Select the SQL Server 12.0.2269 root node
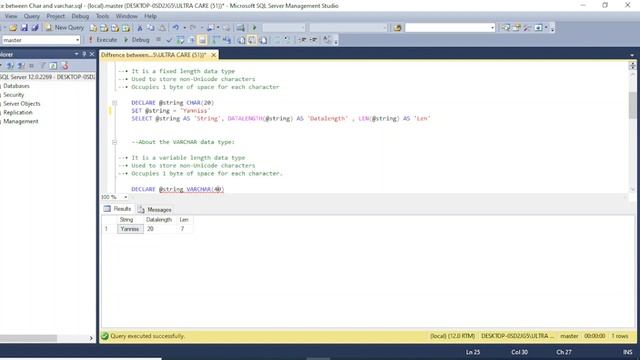The width and height of the screenshot is (640, 360). click(47, 77)
